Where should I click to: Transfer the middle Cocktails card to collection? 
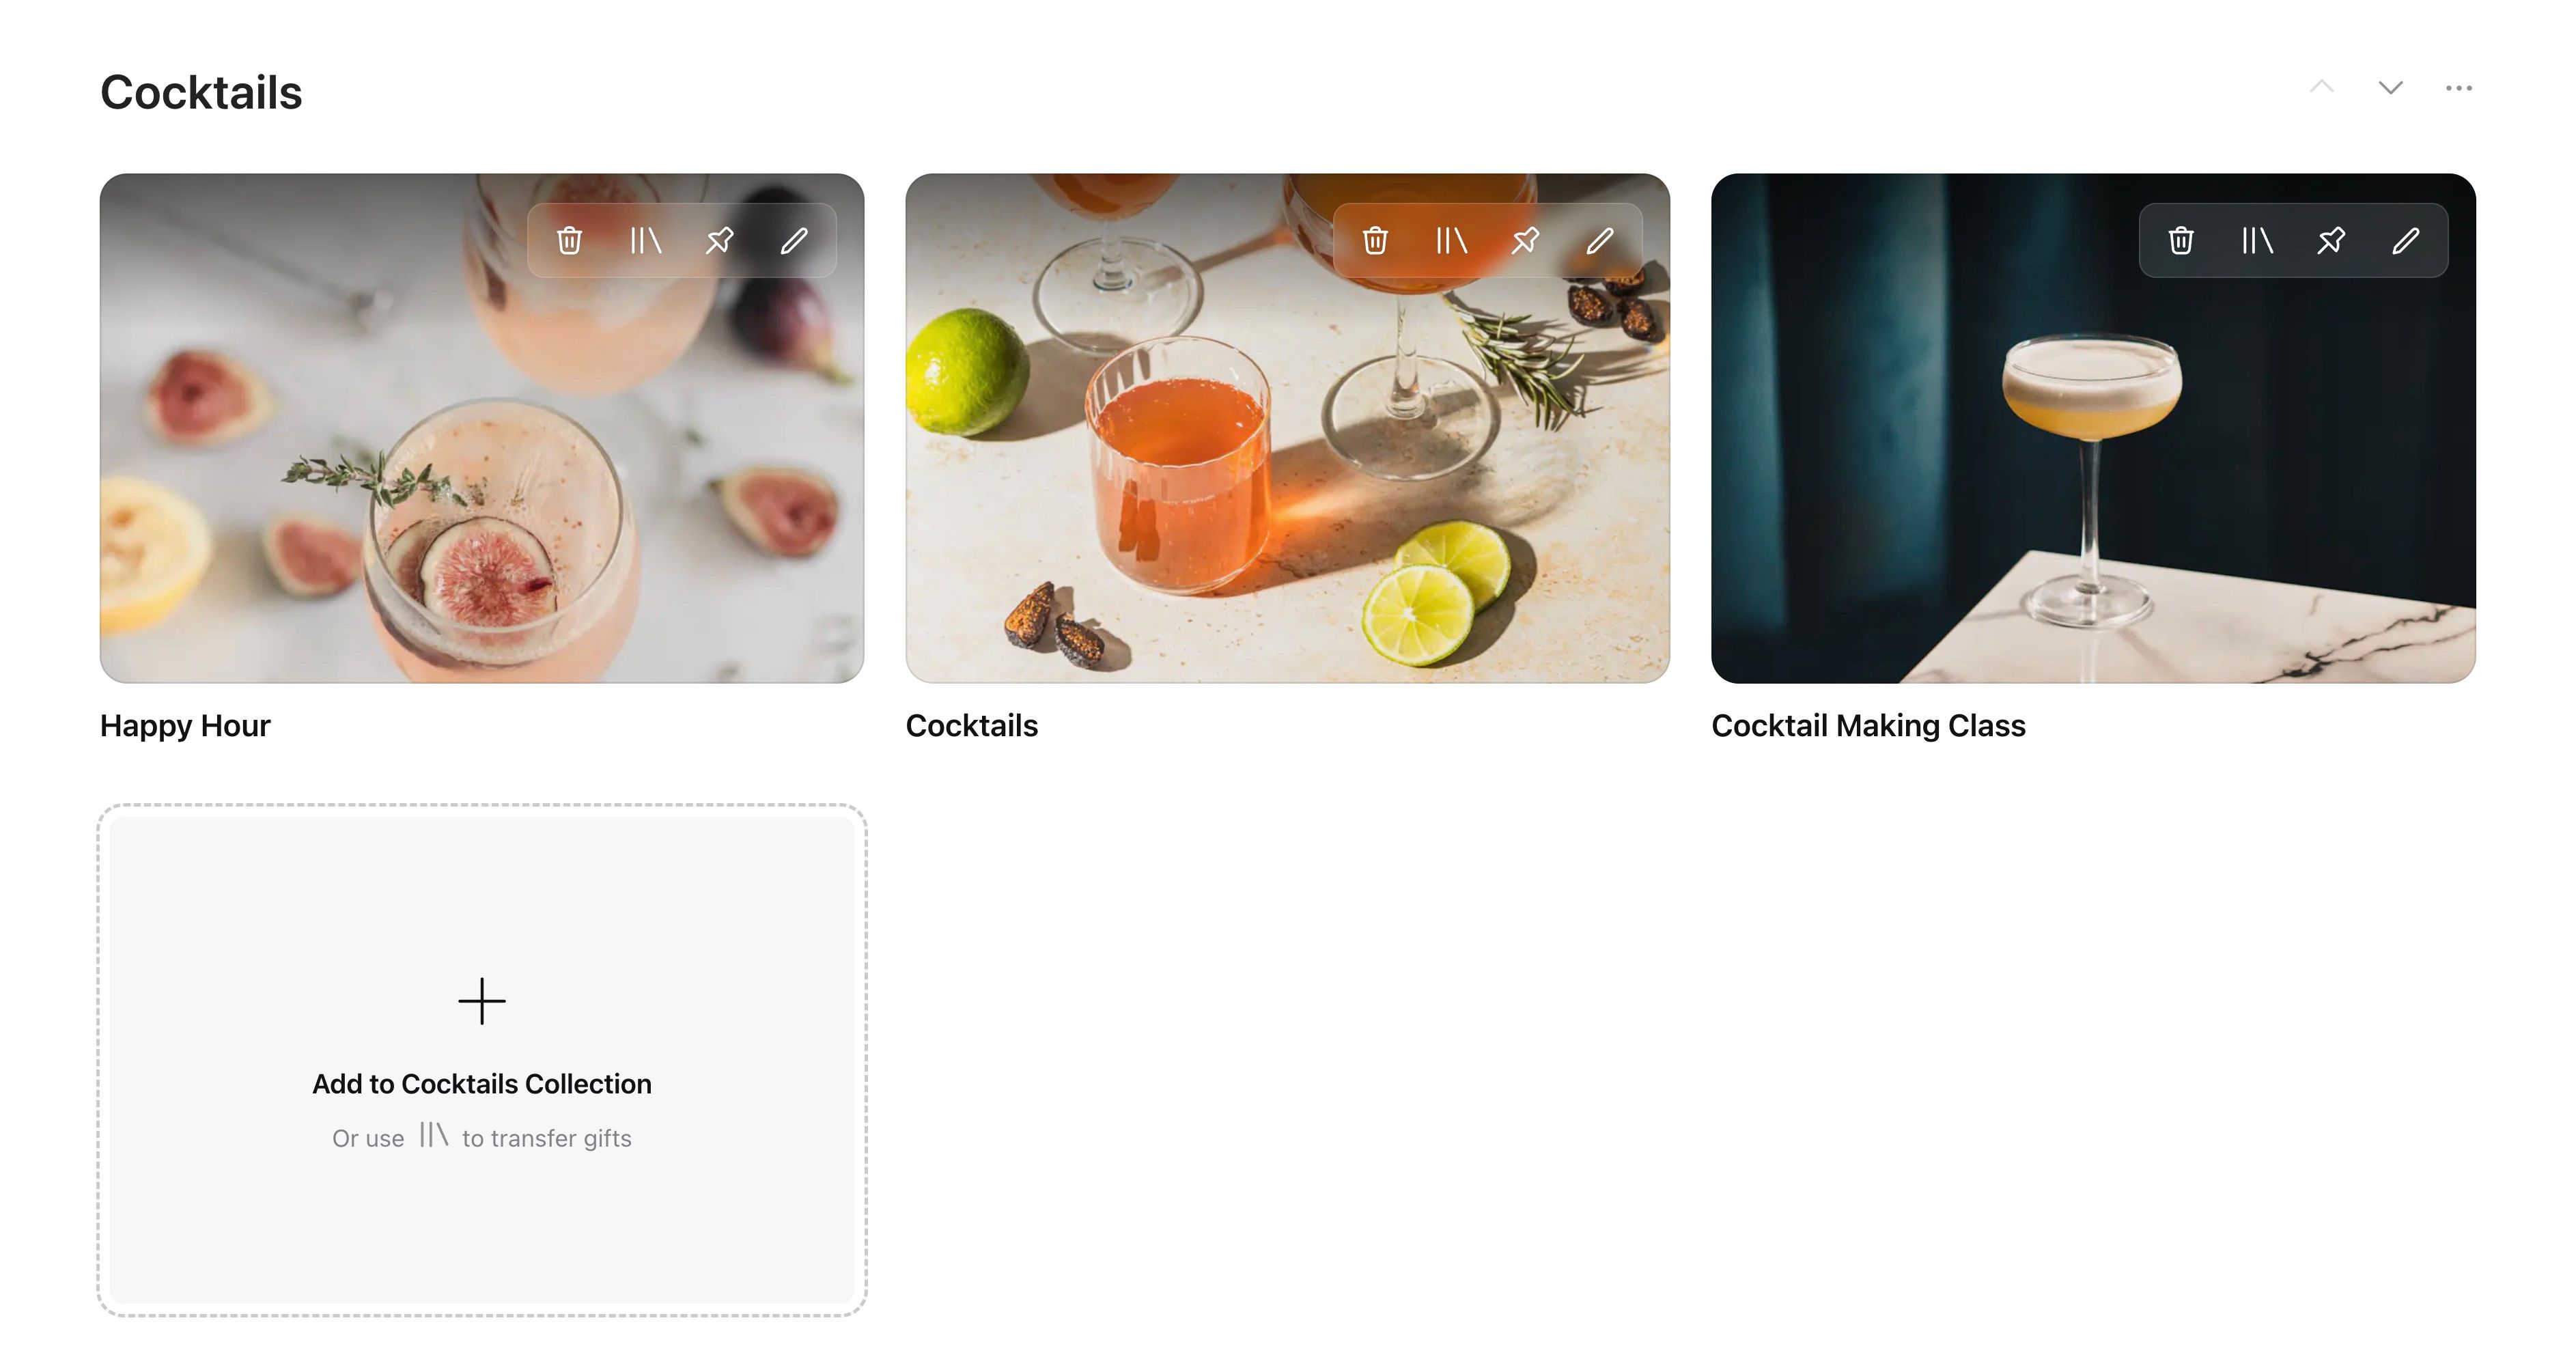1451,240
